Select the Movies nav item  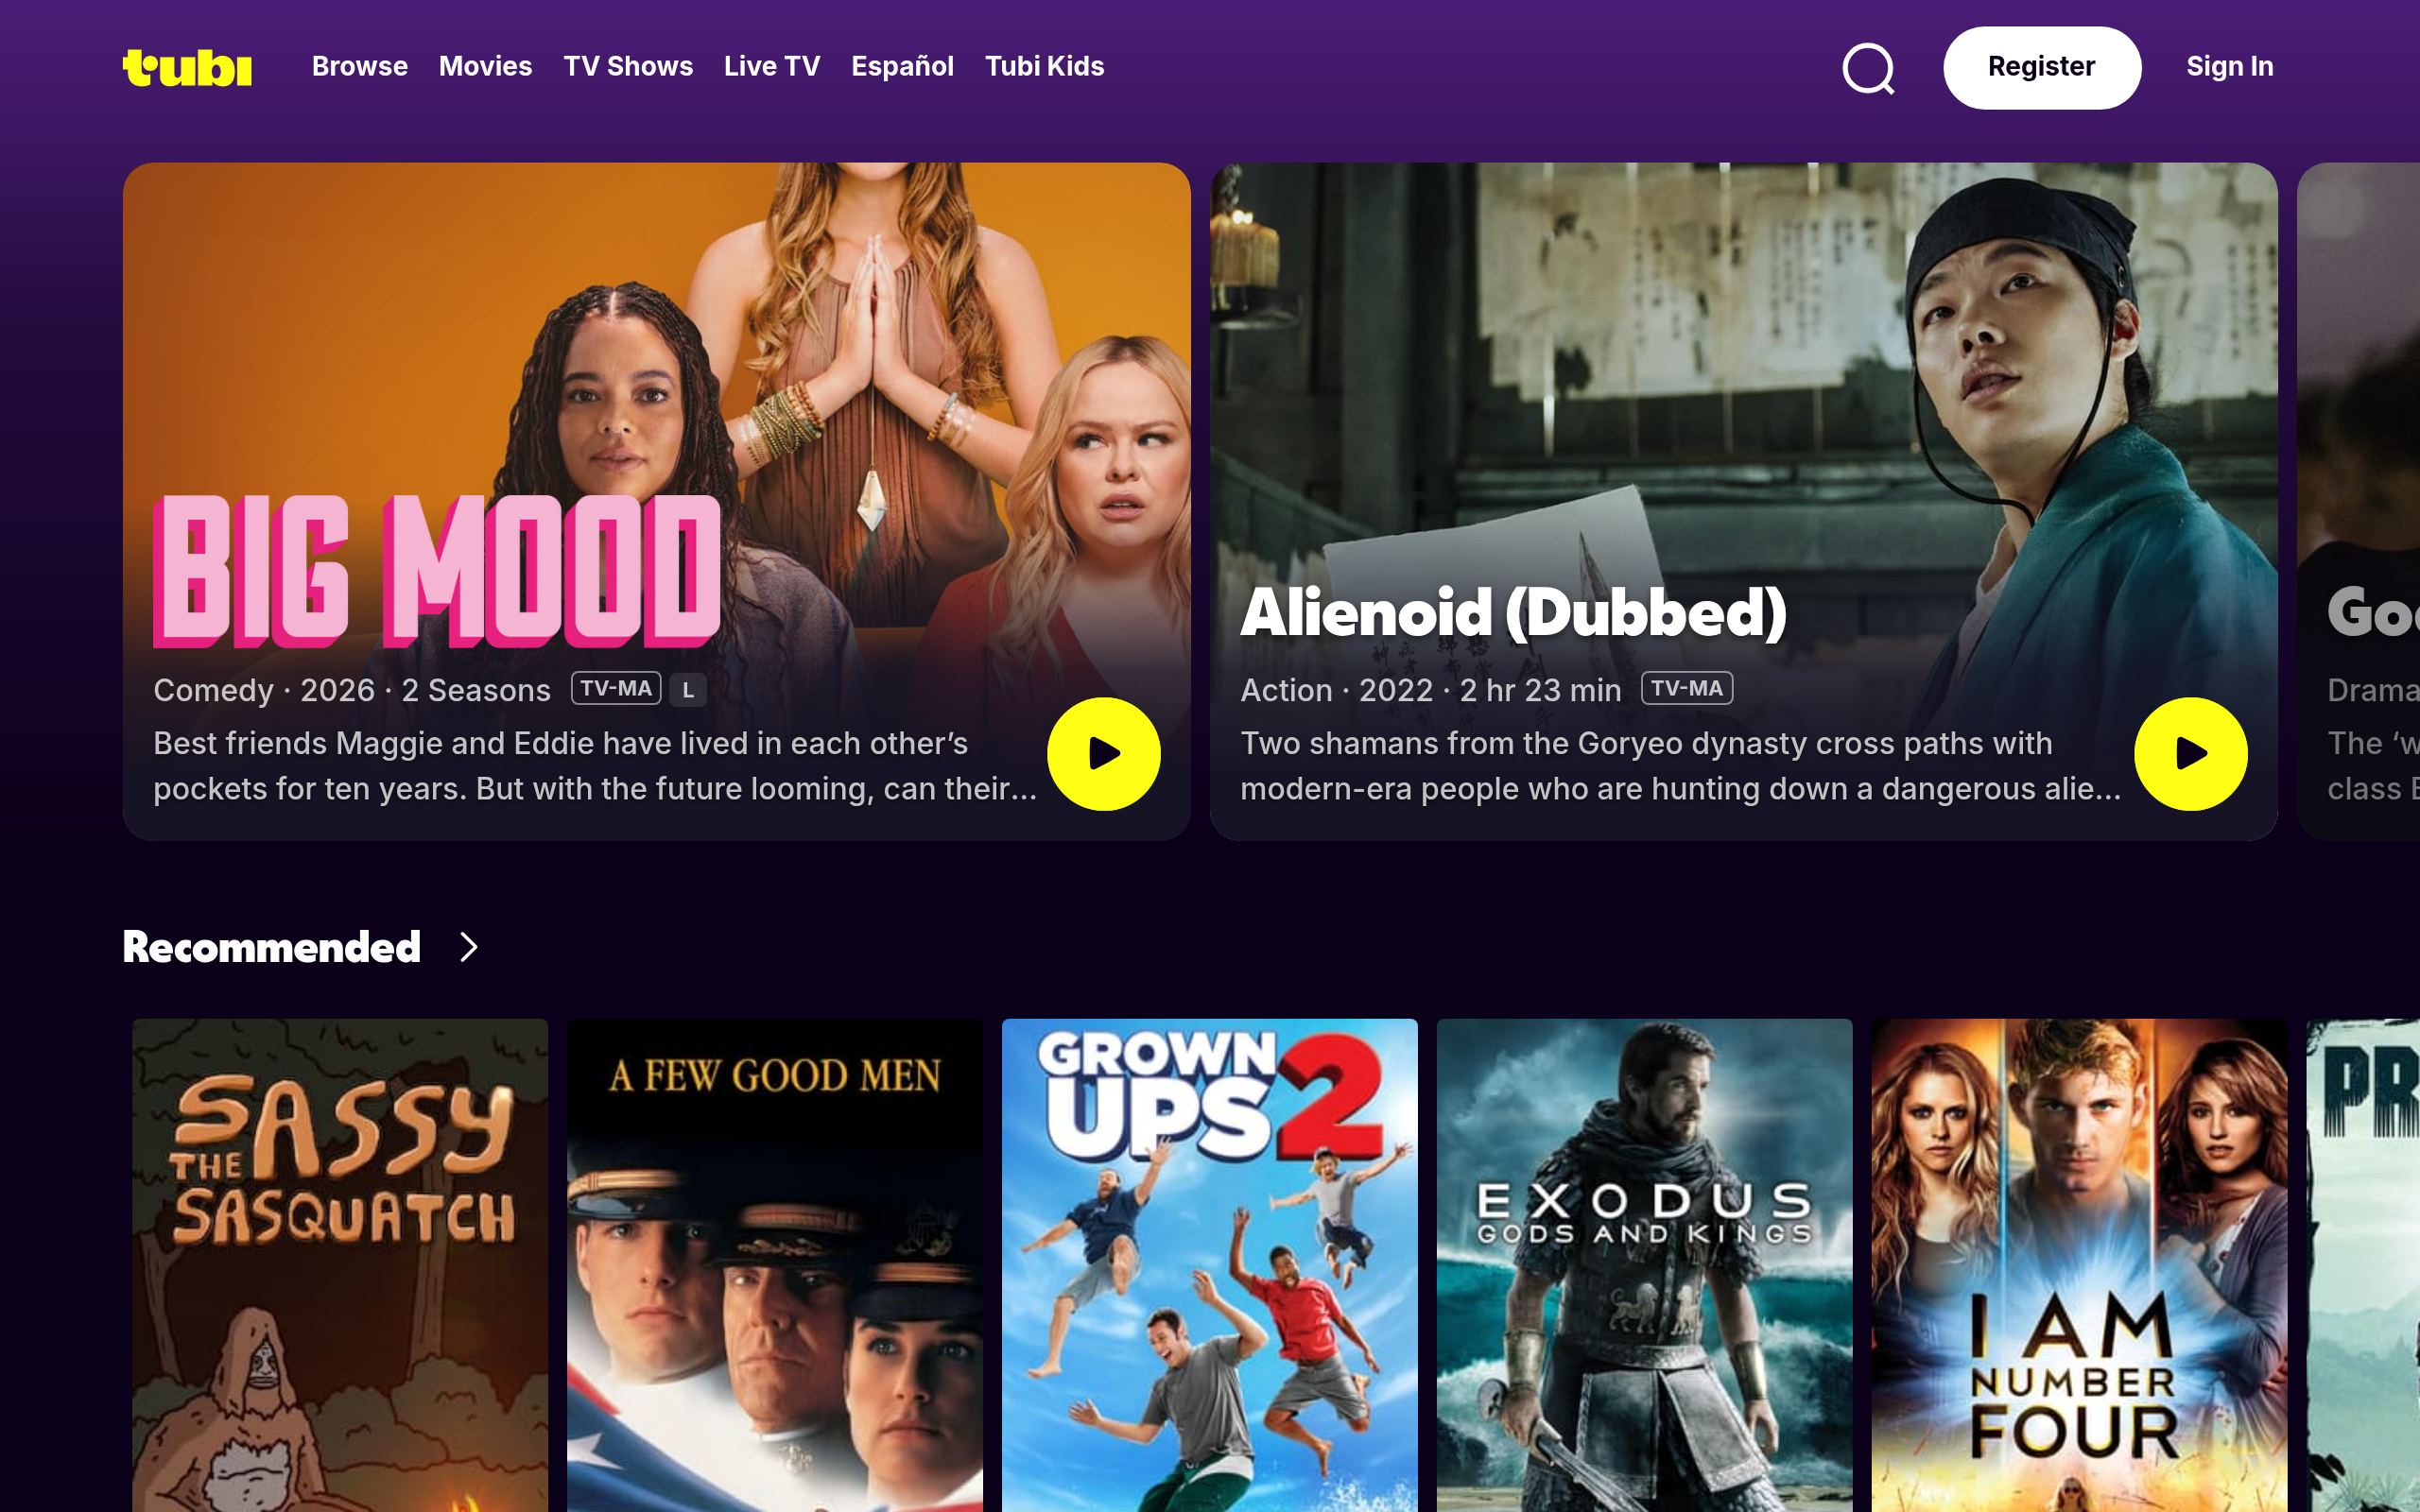click(485, 66)
